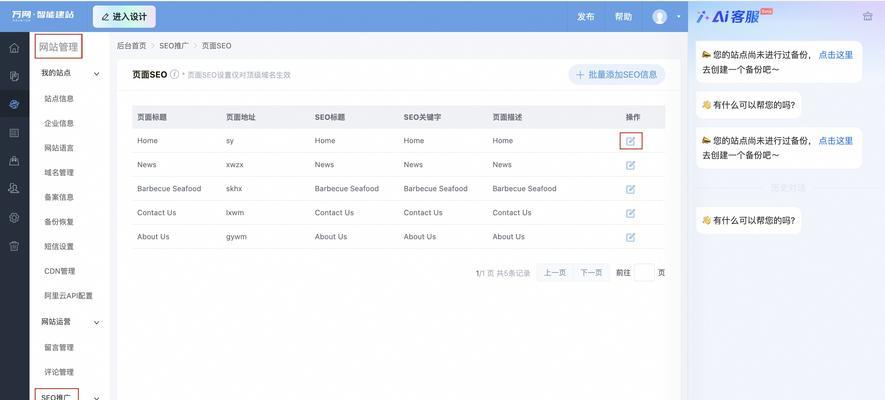This screenshot has width=885, height=400.
Task: Click the 网站管理 sidebar heading
Action: pyautogui.click(x=58, y=47)
